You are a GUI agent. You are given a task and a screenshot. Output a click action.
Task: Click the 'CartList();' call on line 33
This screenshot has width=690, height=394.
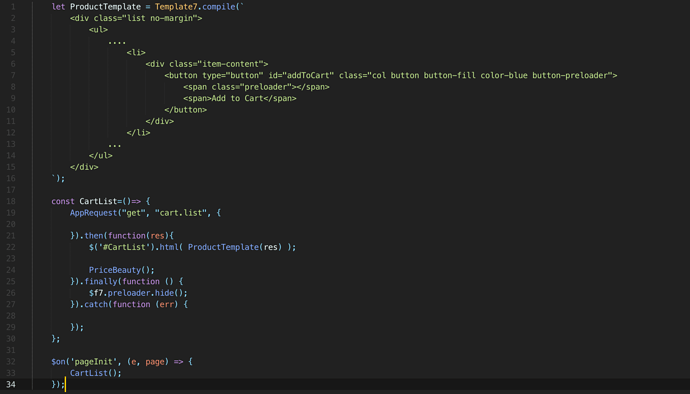pyautogui.click(x=95, y=373)
